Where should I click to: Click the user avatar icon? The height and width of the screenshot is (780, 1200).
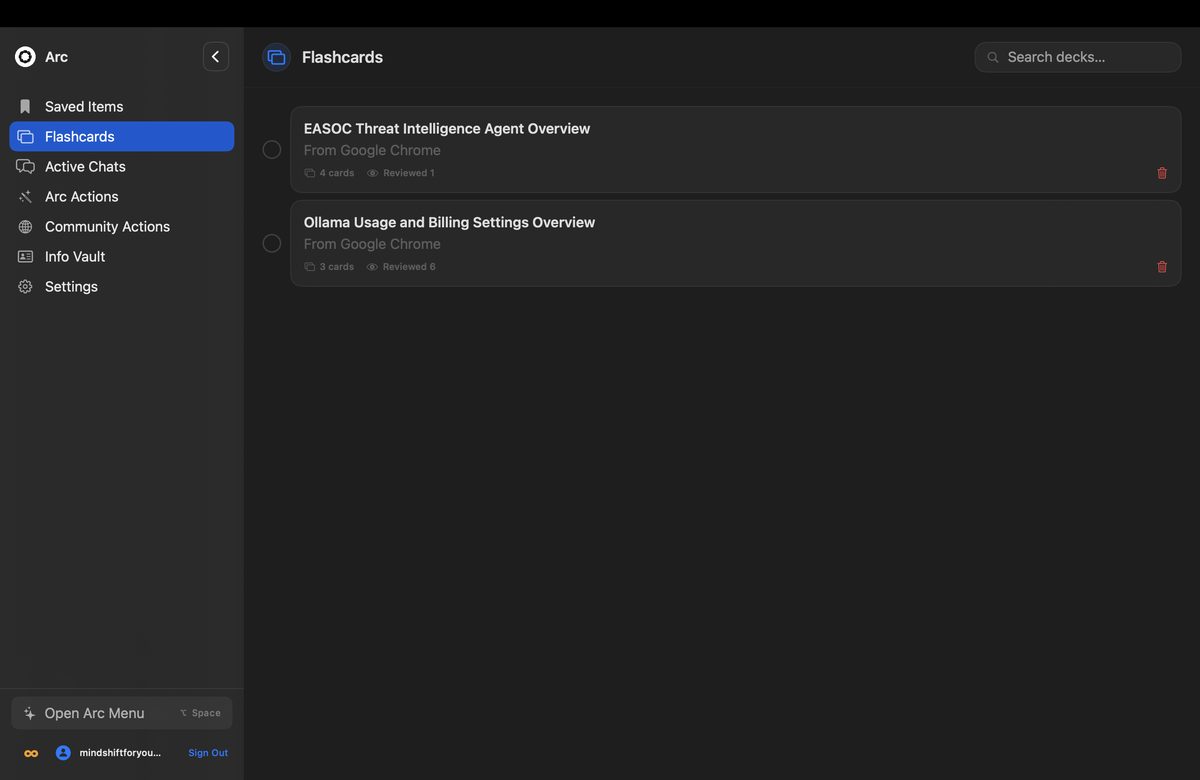(x=63, y=753)
